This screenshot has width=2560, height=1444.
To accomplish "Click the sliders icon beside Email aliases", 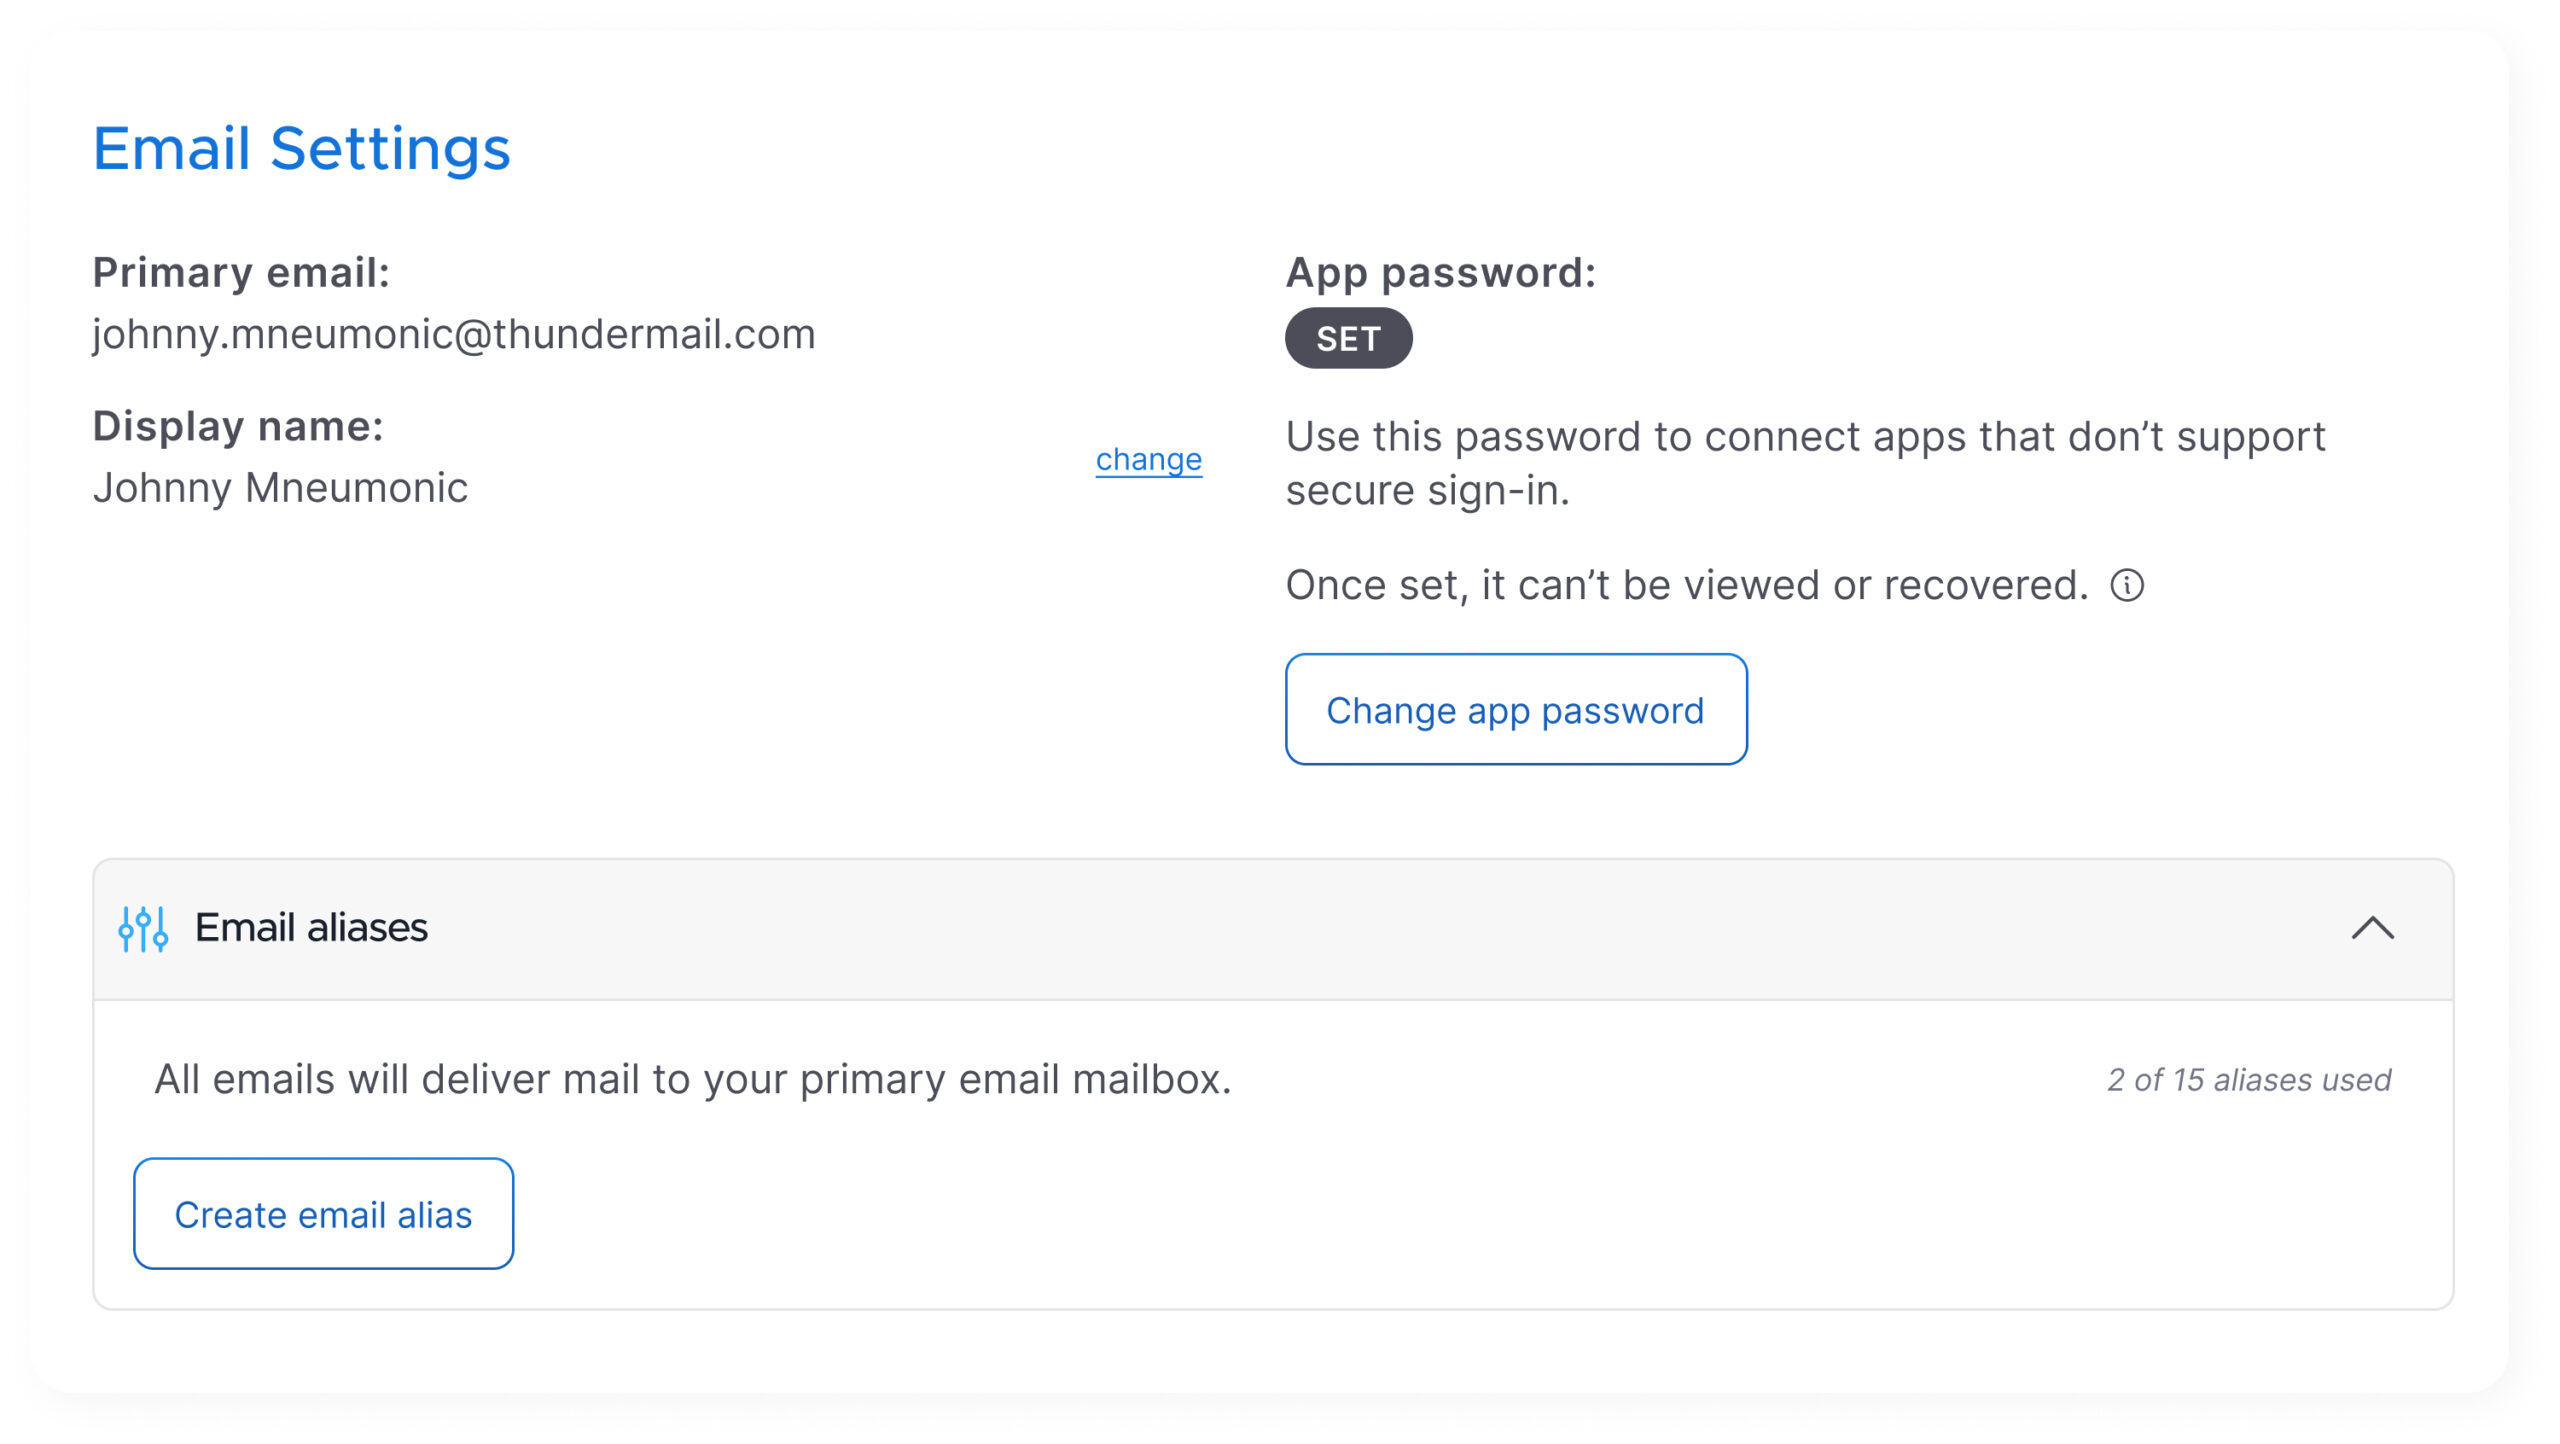I will tap(143, 929).
